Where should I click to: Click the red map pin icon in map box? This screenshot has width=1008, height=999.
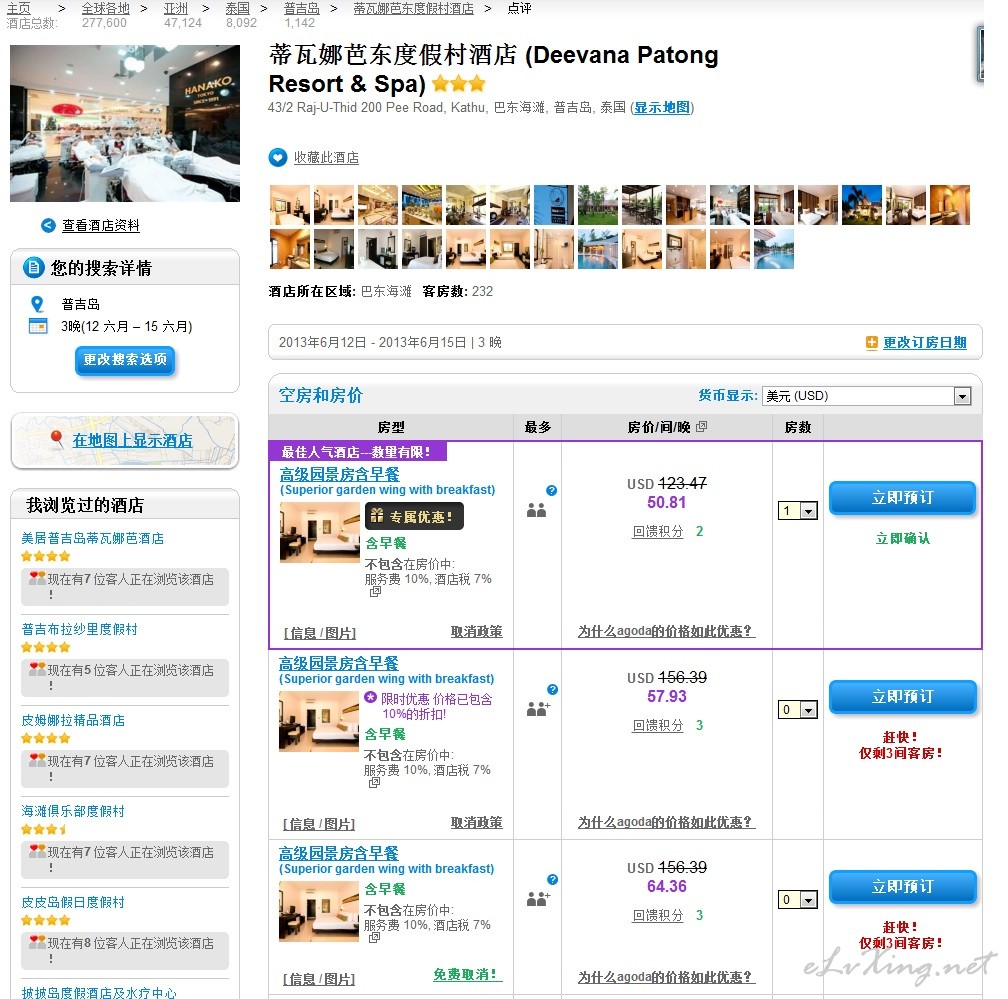(x=57, y=438)
